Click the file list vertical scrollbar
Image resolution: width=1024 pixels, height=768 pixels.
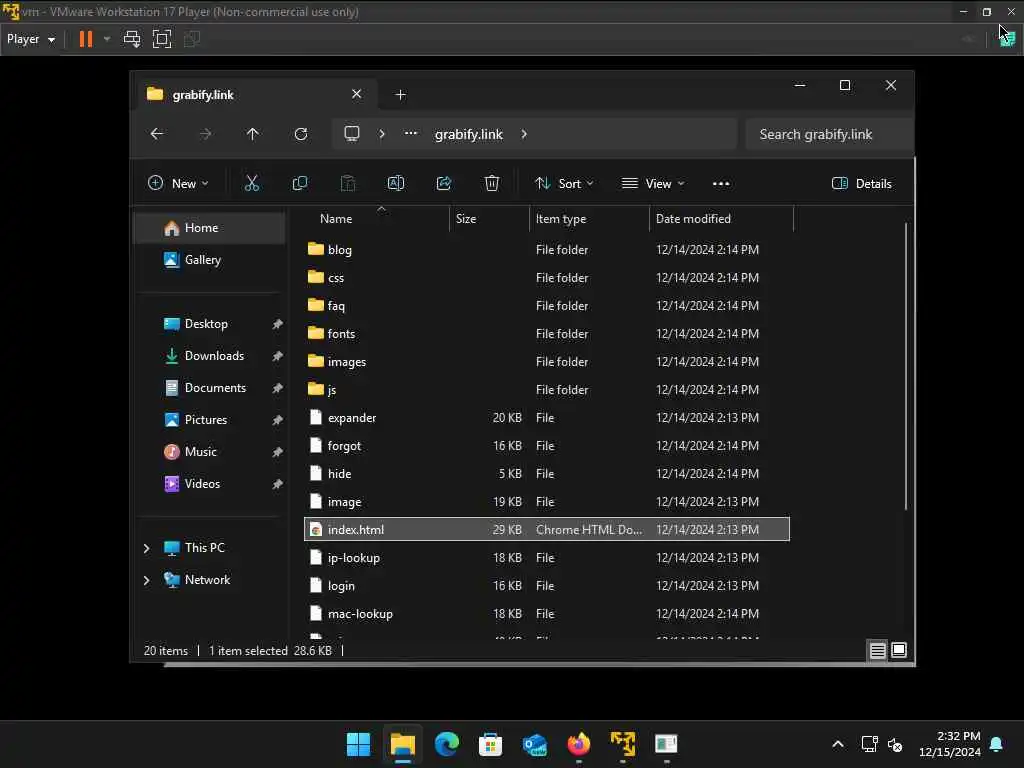click(x=906, y=366)
